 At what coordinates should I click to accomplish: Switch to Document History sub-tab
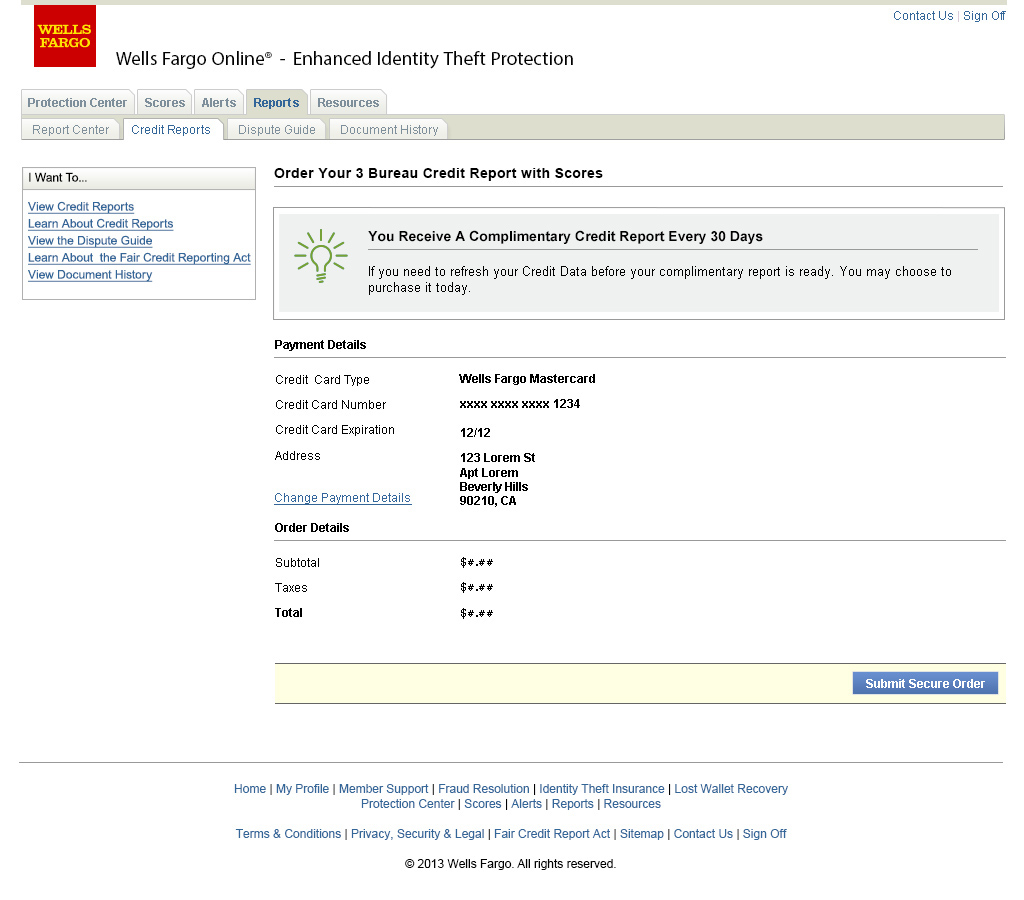[x=389, y=129]
